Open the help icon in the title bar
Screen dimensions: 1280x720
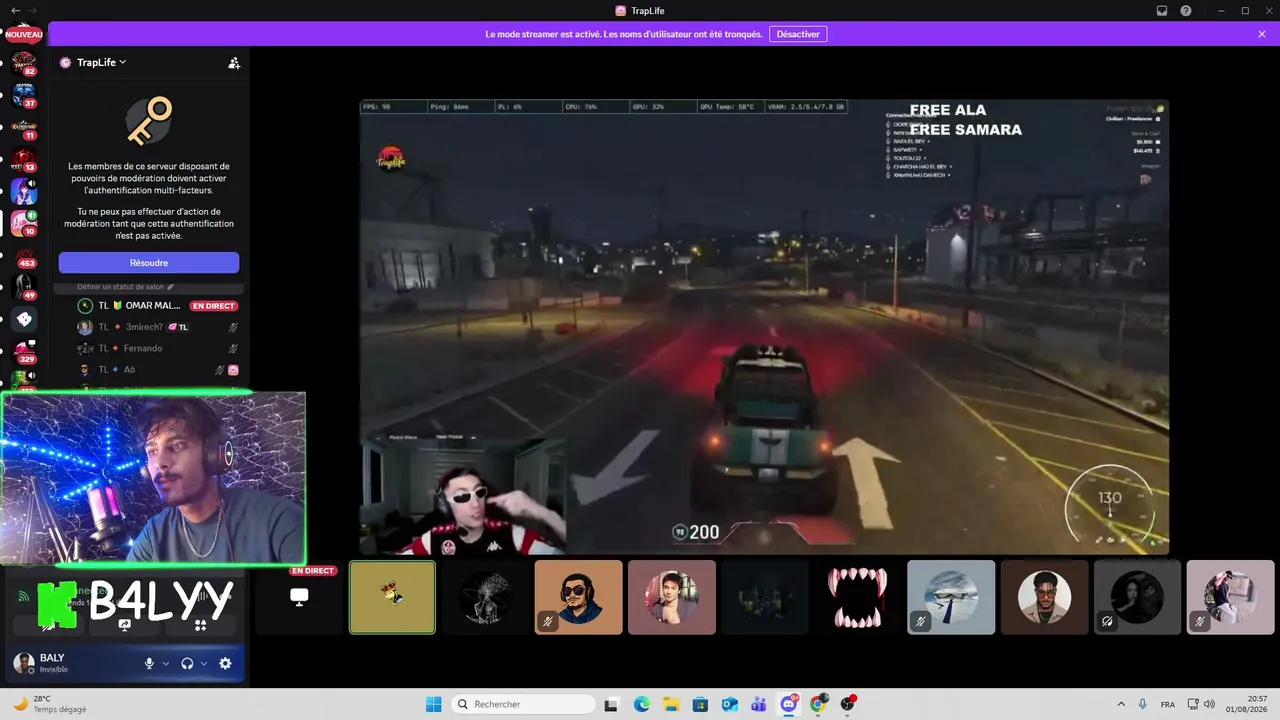[x=1186, y=11]
